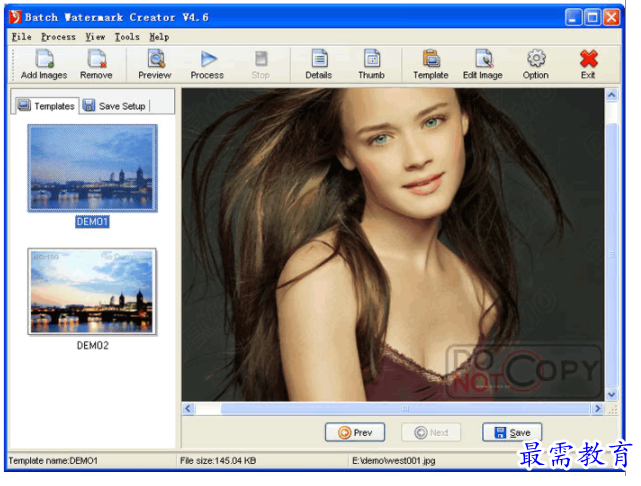Open the Tools menu
The image size is (641, 486).
tap(127, 37)
